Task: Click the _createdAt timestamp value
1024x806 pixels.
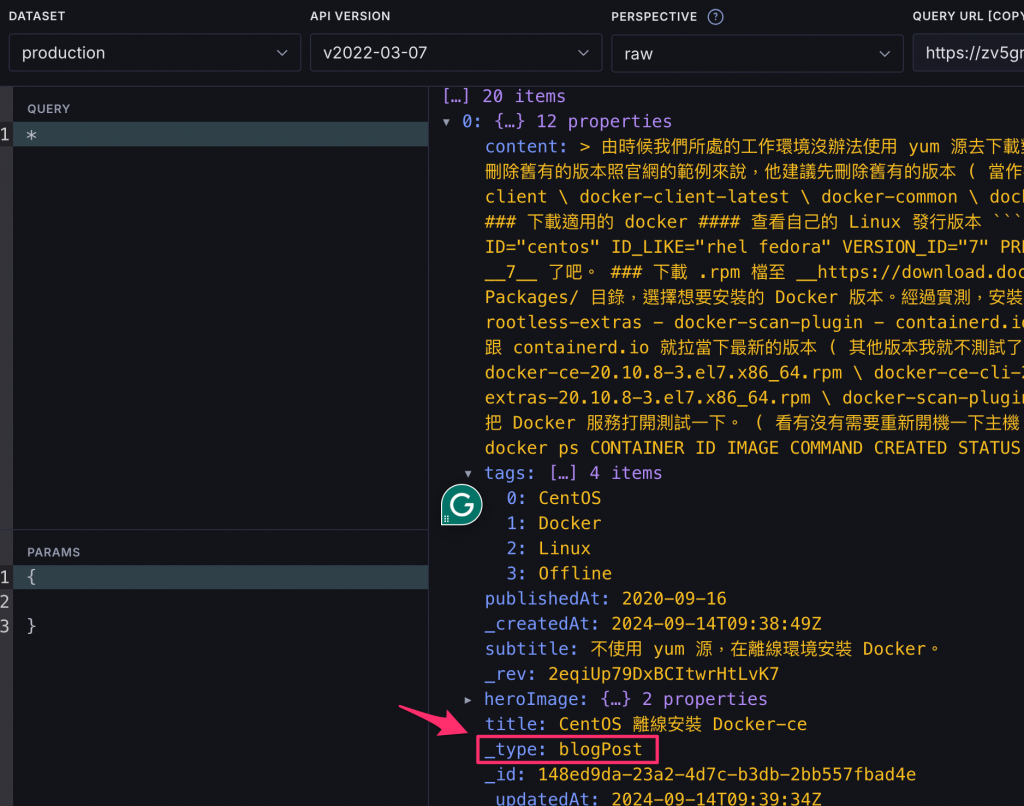Action: (x=716, y=624)
